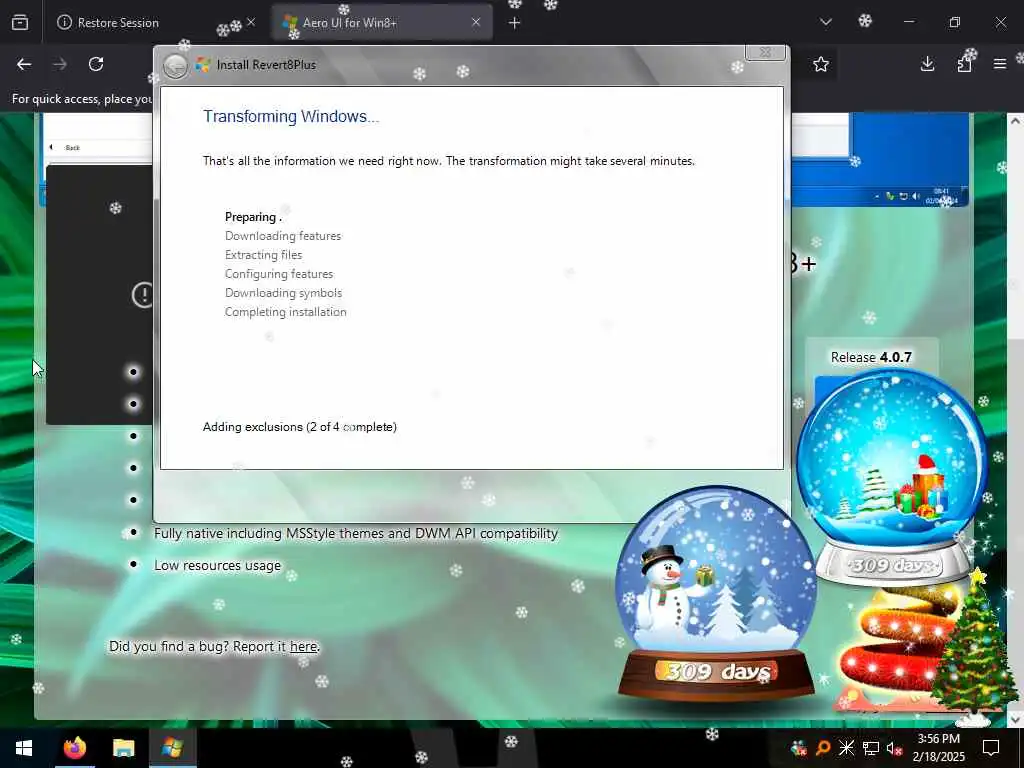Screen dimensions: 1024x768
Task: Open Firefox View in the tab bar
Action: [x=20, y=22]
